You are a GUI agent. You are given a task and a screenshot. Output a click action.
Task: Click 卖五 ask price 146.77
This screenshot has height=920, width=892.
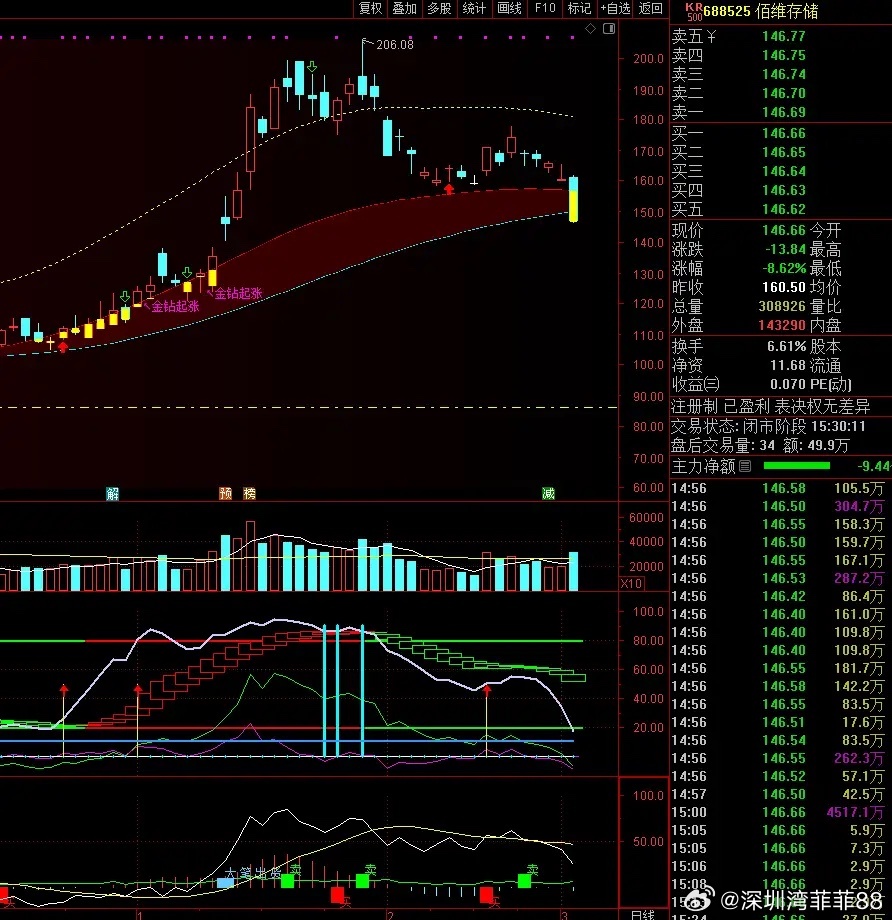tap(783, 36)
